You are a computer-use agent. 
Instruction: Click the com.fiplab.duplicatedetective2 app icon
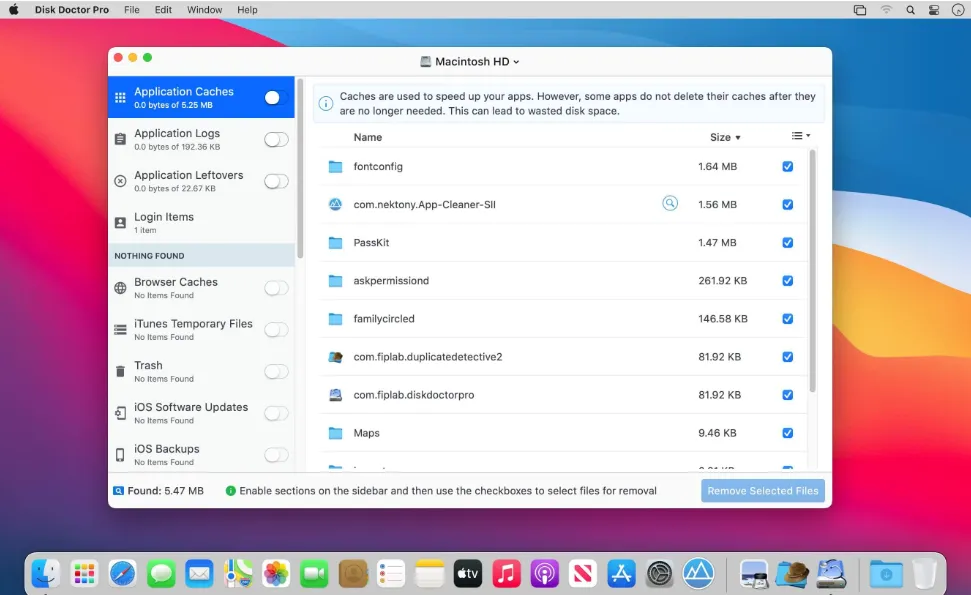pos(335,357)
